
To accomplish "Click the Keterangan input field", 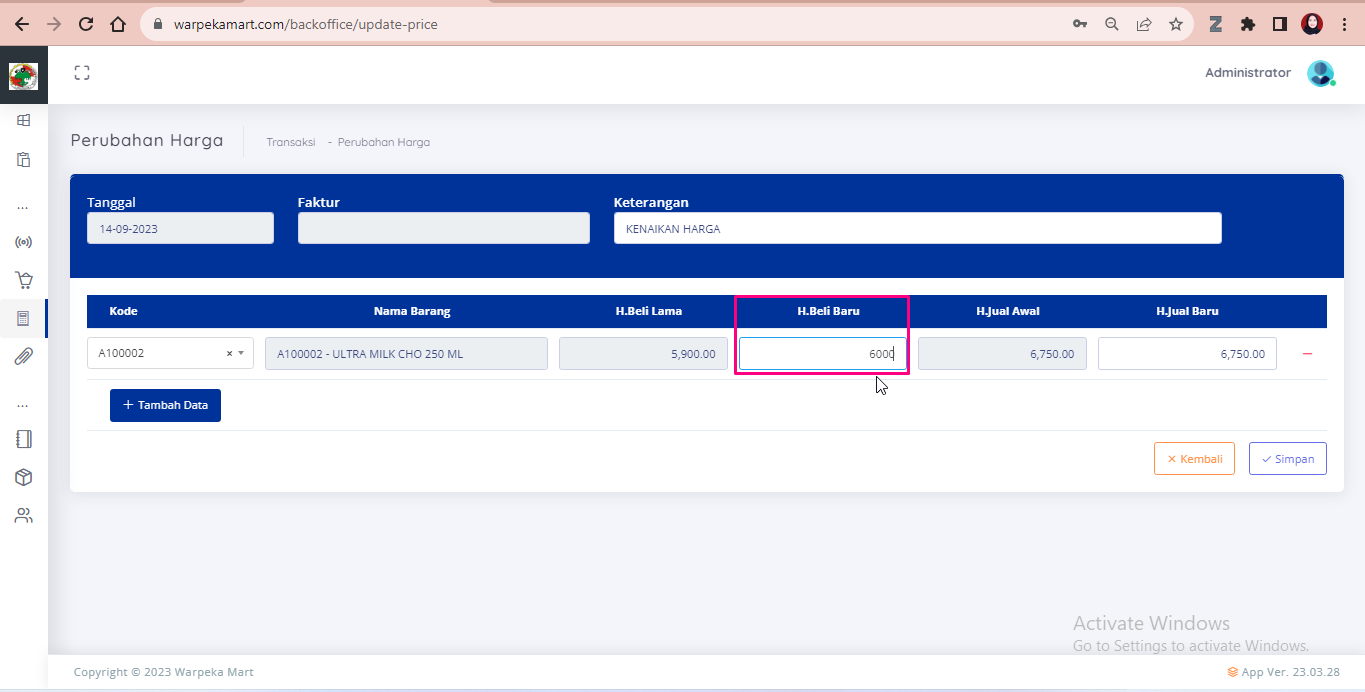I will pyautogui.click(x=918, y=228).
